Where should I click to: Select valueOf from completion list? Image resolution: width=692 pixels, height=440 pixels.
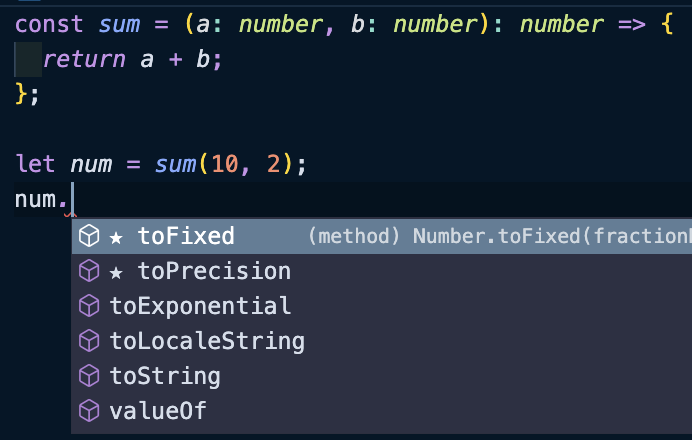point(382,411)
